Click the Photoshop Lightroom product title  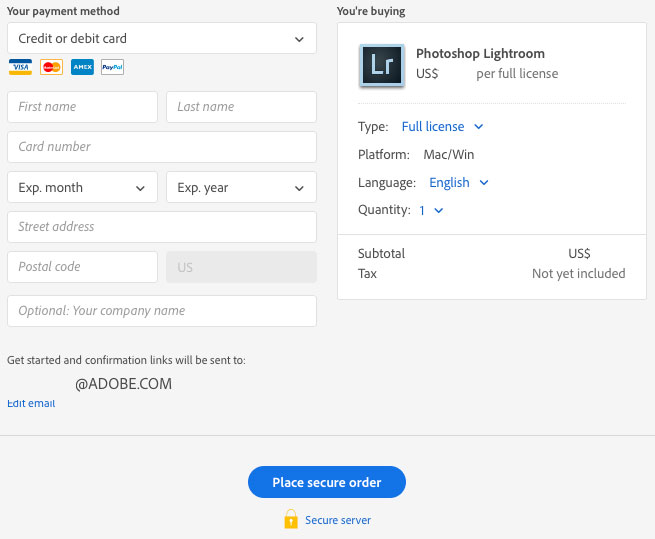[480, 53]
